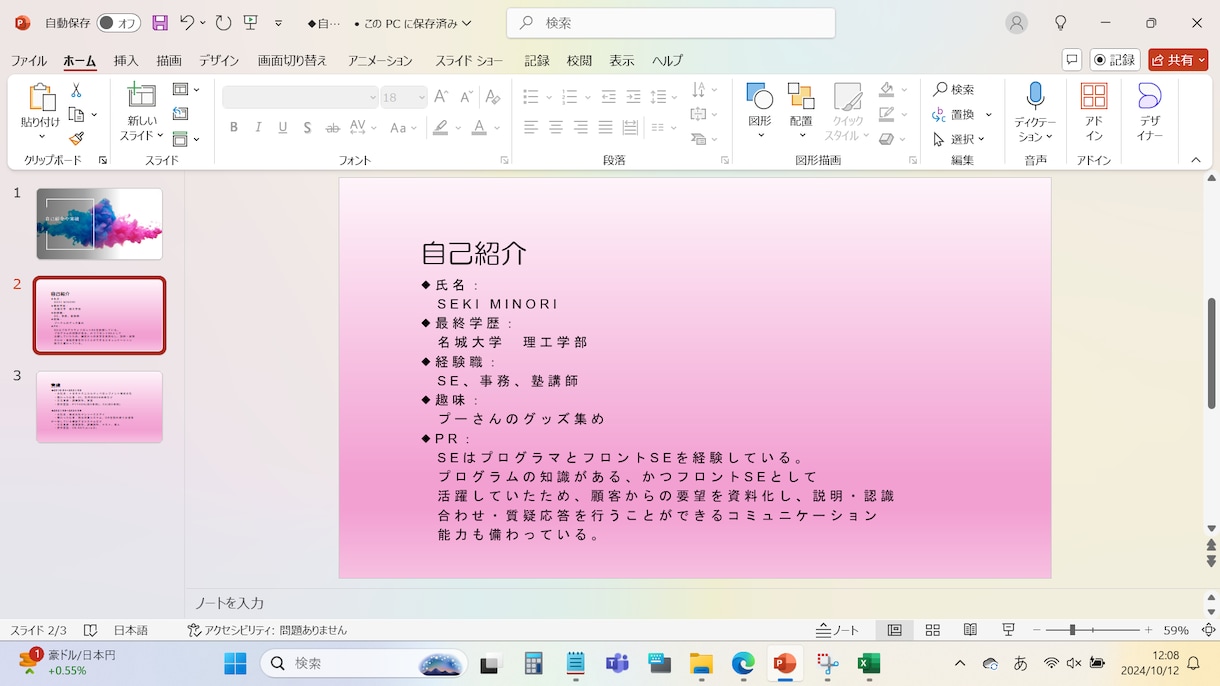The height and width of the screenshot is (686, 1220).
Task: Click the Underline U formatting icon
Action: point(283,127)
